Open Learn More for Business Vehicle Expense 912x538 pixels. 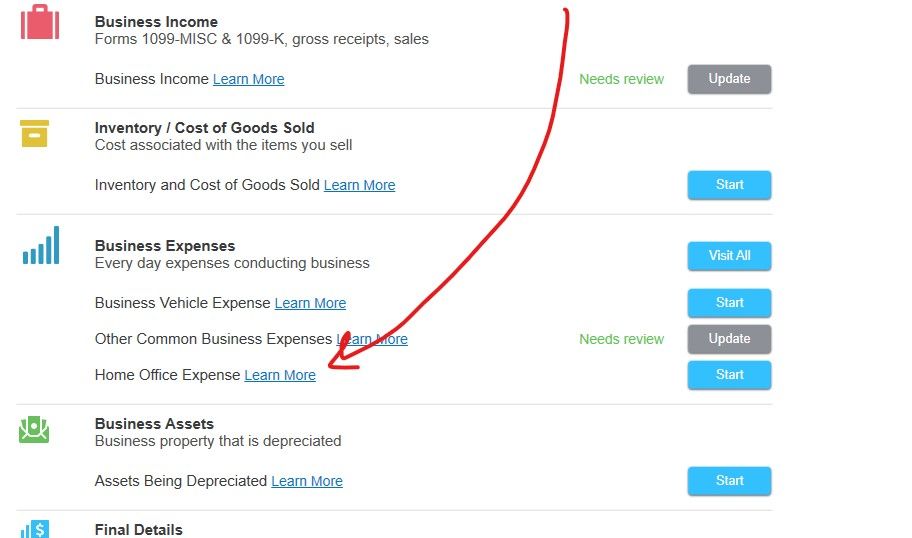(x=310, y=303)
